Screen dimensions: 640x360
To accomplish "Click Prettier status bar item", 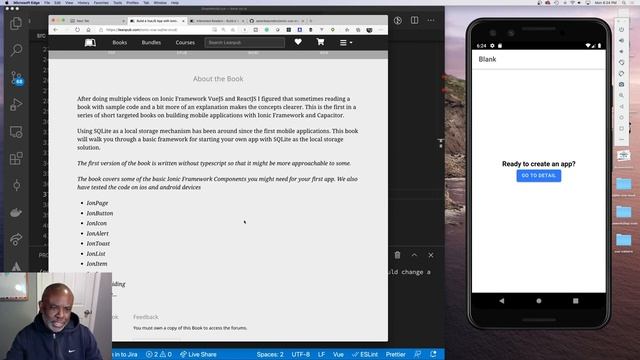I will click(x=395, y=354).
